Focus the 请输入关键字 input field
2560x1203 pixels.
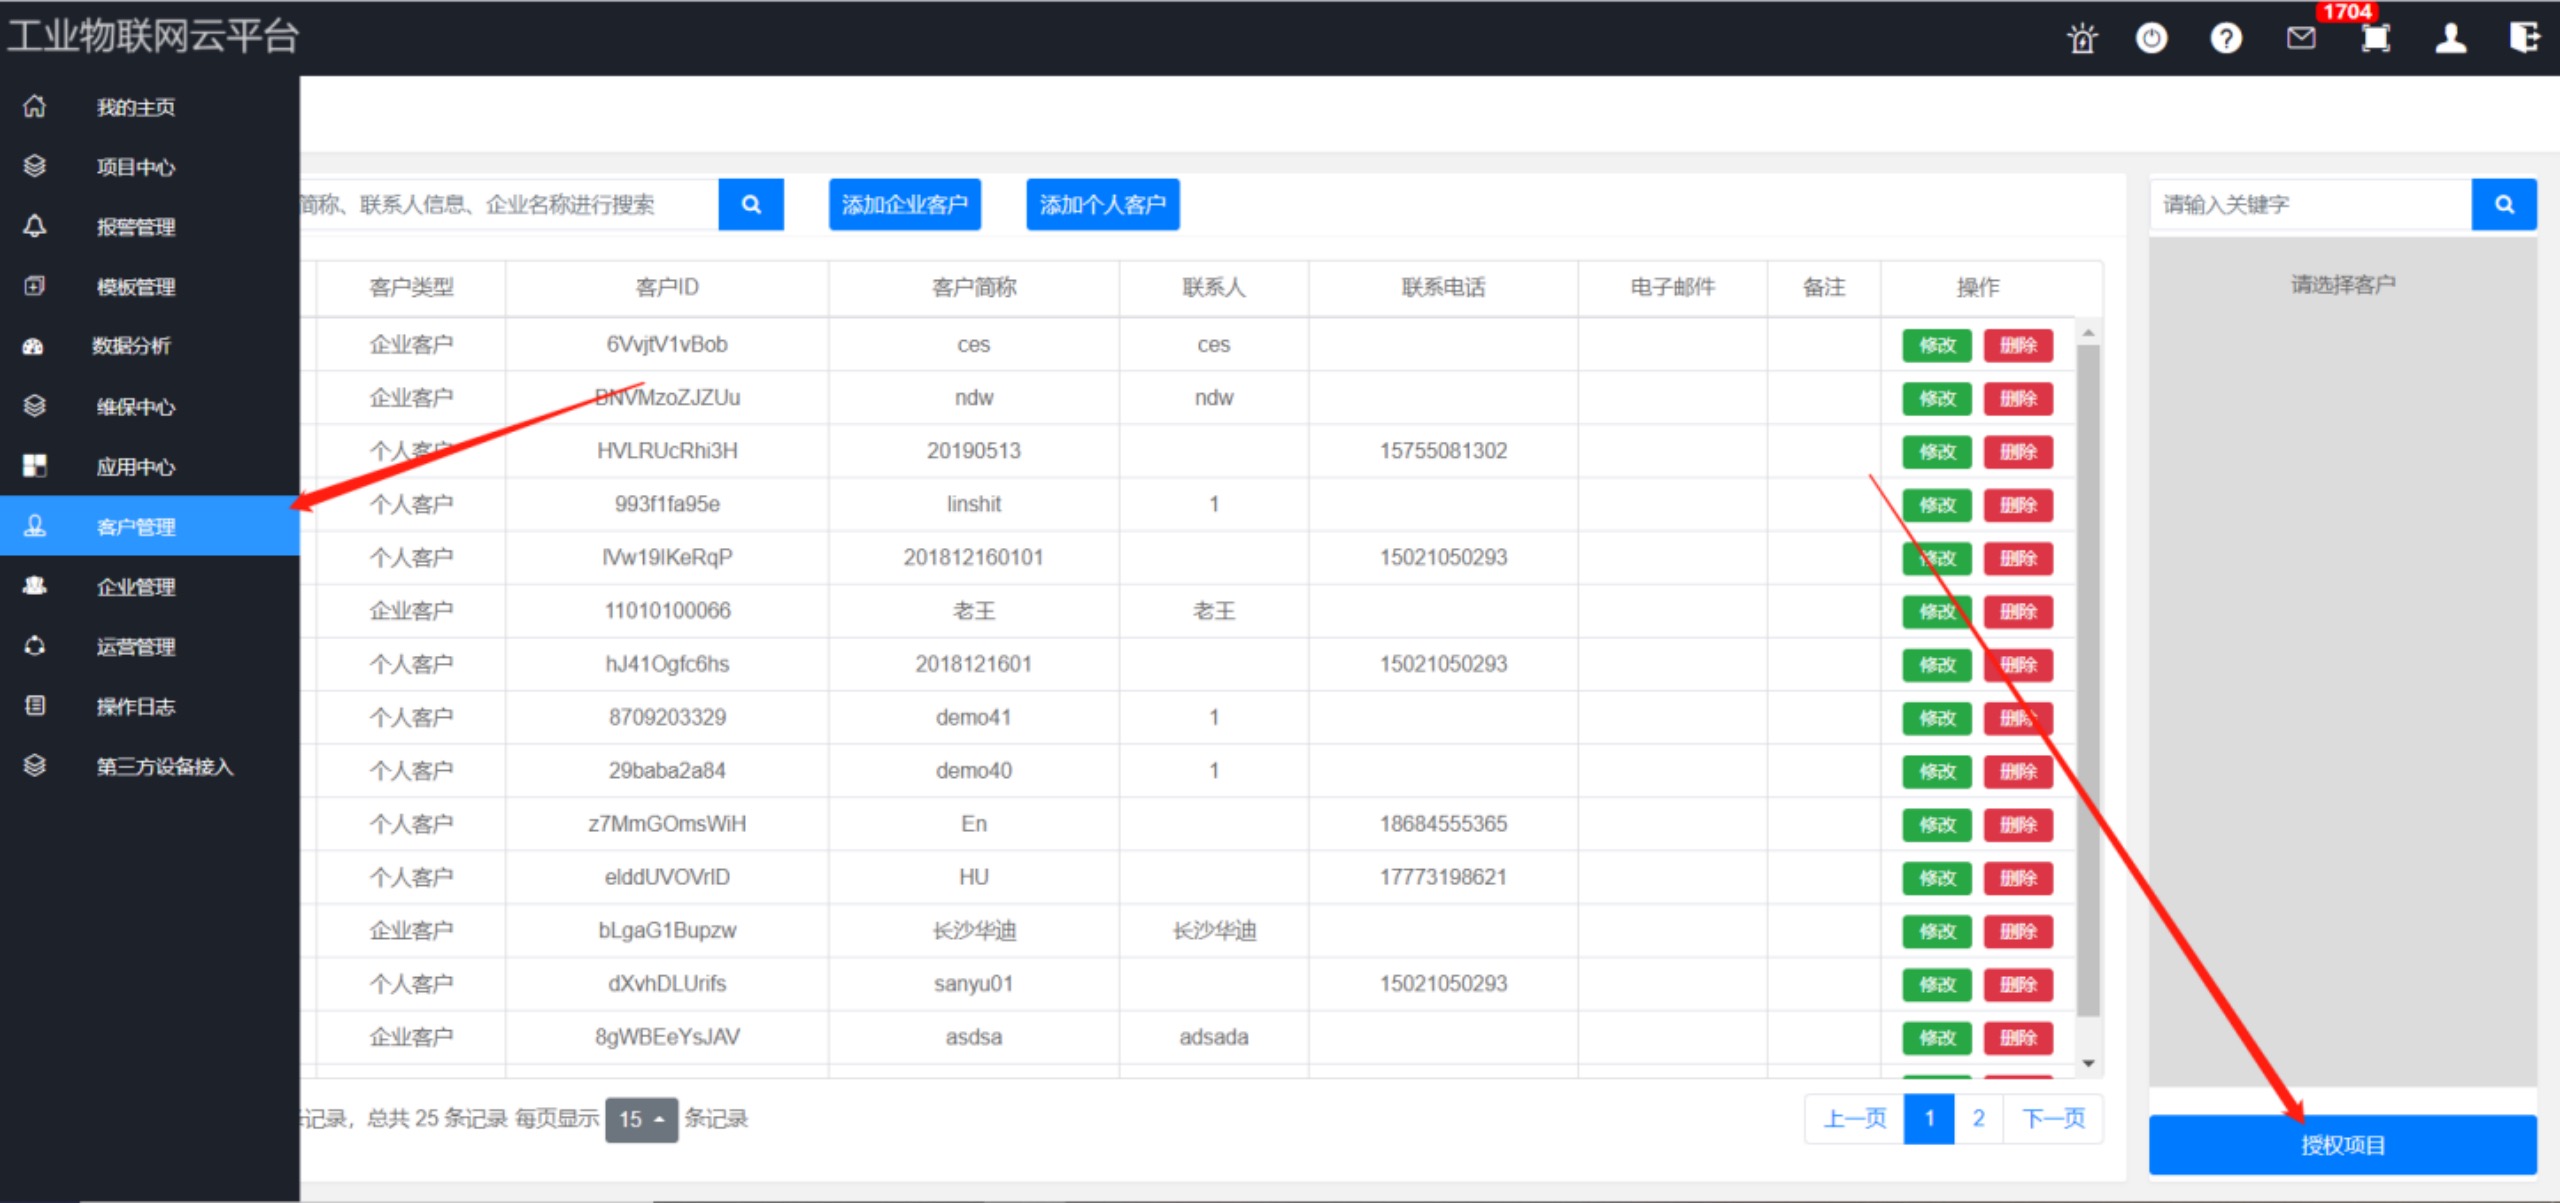click(x=2310, y=205)
